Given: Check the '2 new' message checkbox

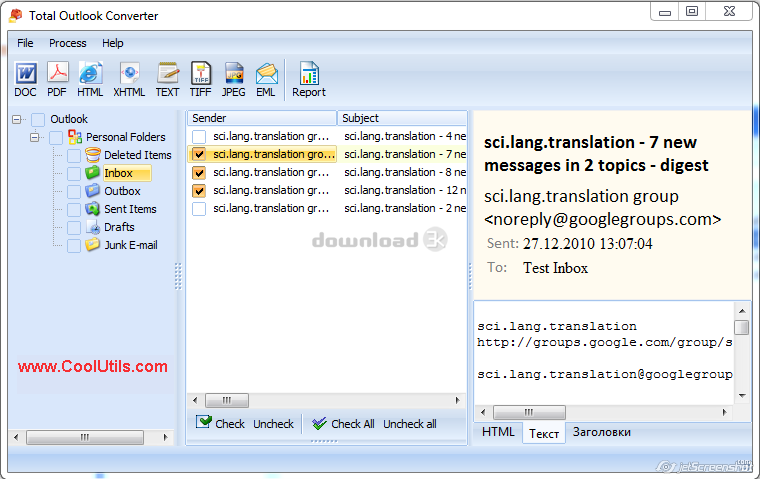Looking at the screenshot, I should point(199,209).
